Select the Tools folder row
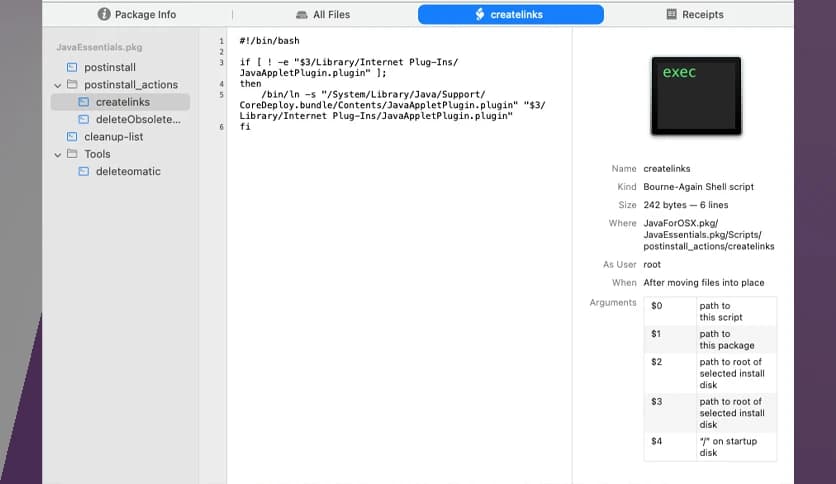 [120, 154]
